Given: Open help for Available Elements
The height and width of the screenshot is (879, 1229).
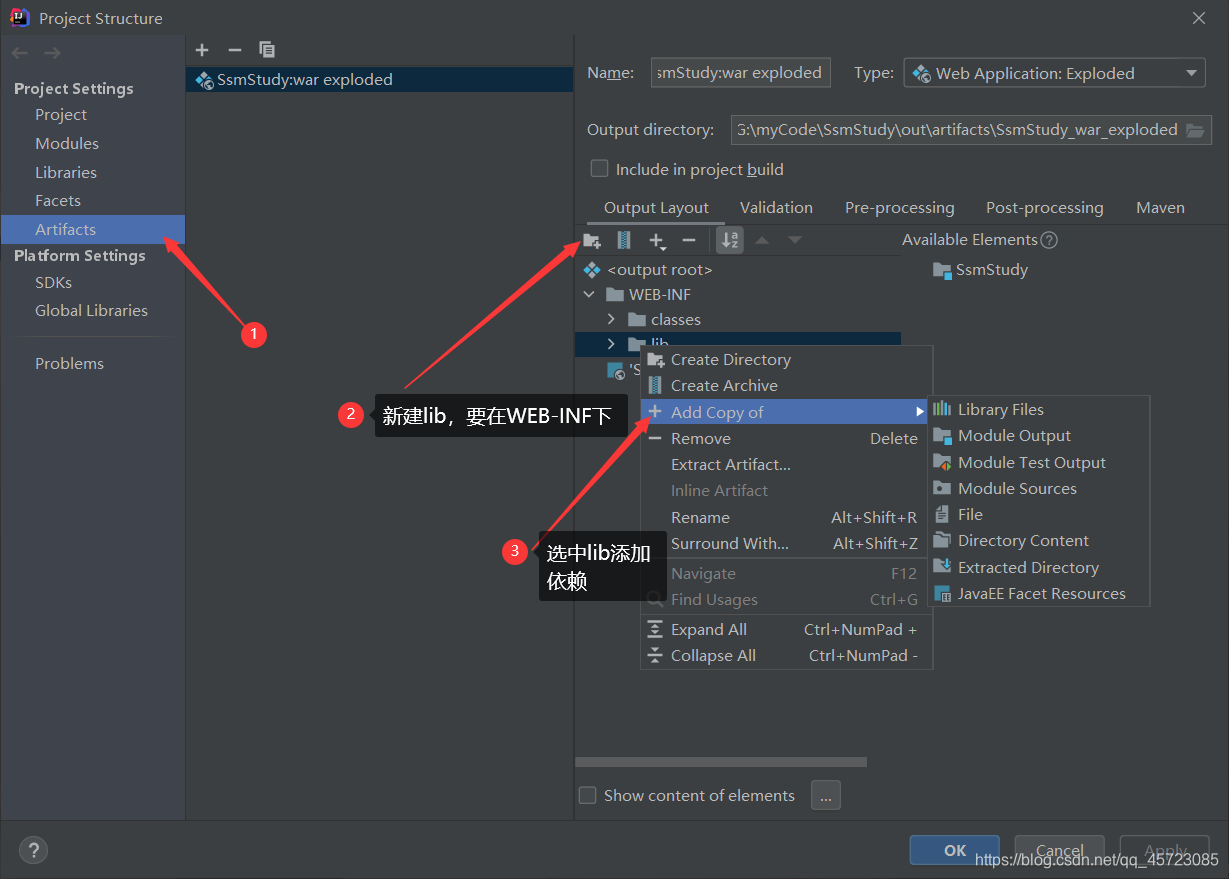Looking at the screenshot, I should 1048,239.
